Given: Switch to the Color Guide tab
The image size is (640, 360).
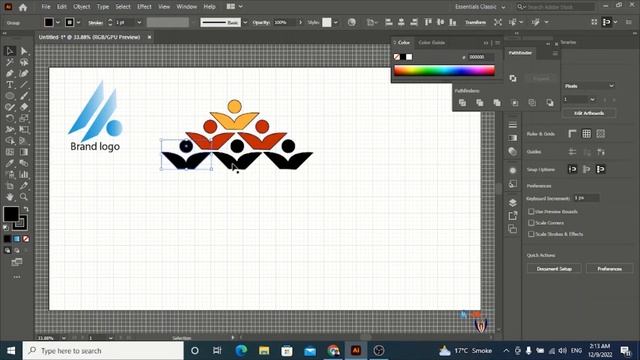Looking at the screenshot, I should point(431,42).
